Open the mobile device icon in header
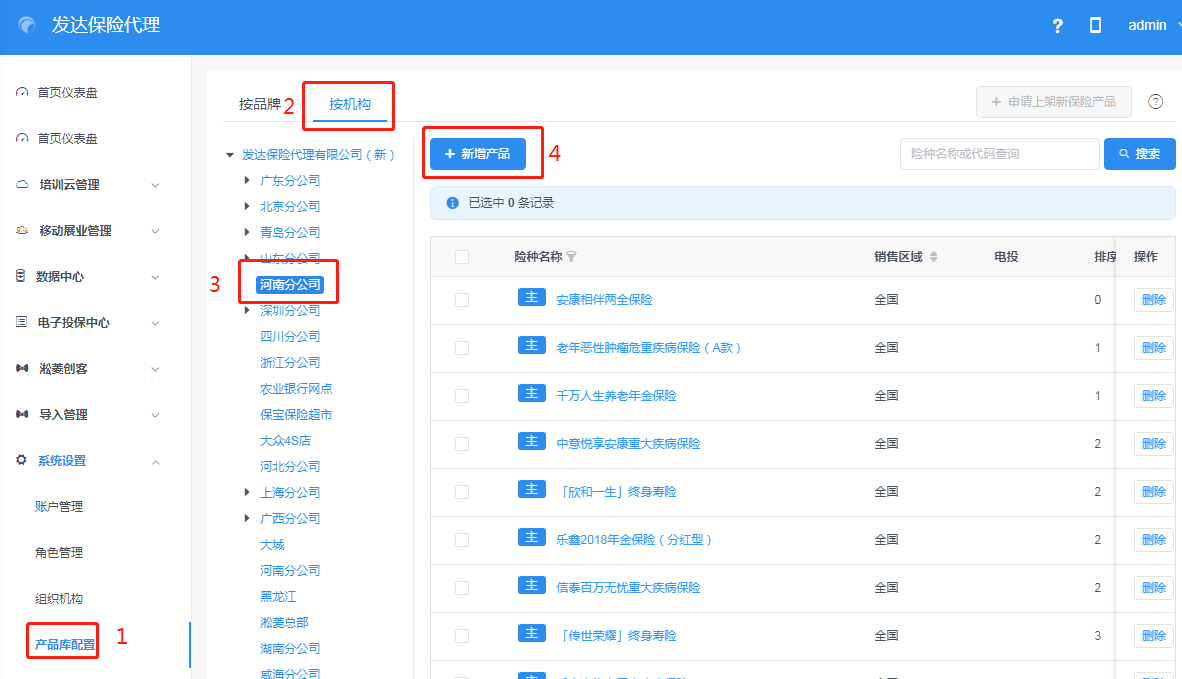Screen dimensions: 1182x679 pos(1095,26)
